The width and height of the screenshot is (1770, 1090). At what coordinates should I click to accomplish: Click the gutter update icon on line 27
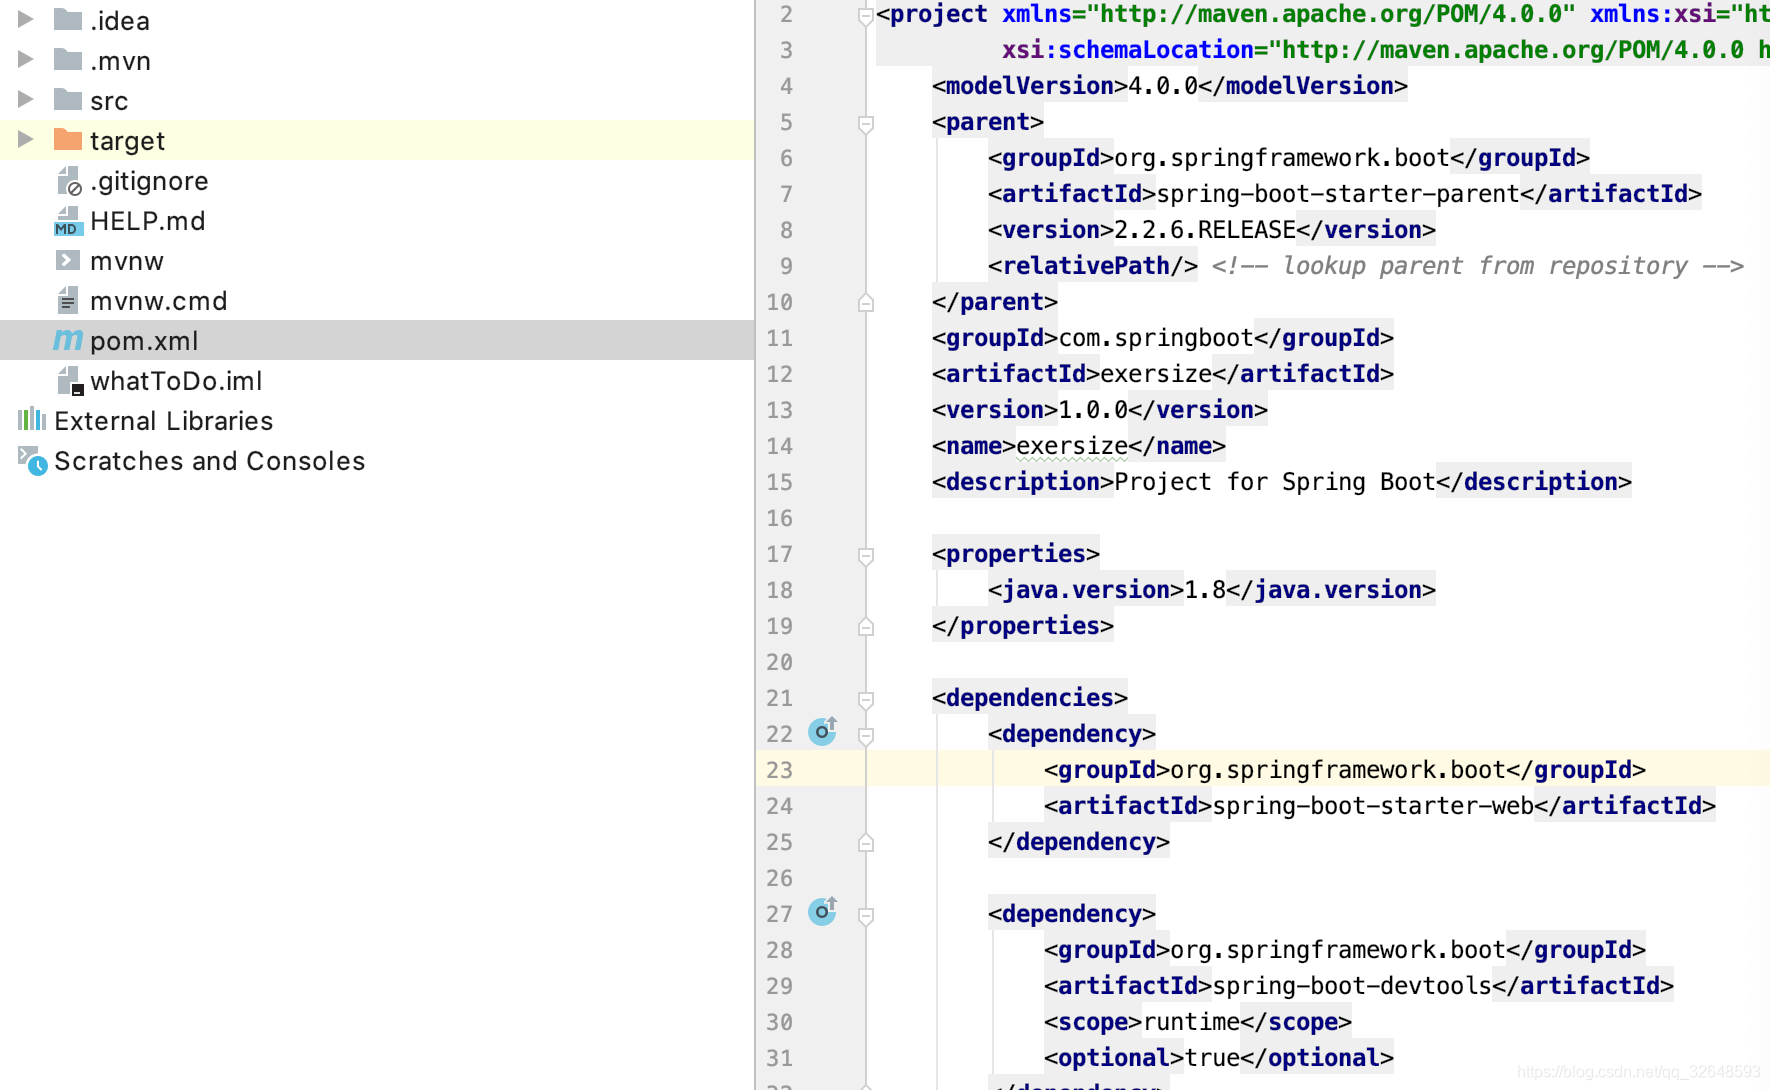823,911
